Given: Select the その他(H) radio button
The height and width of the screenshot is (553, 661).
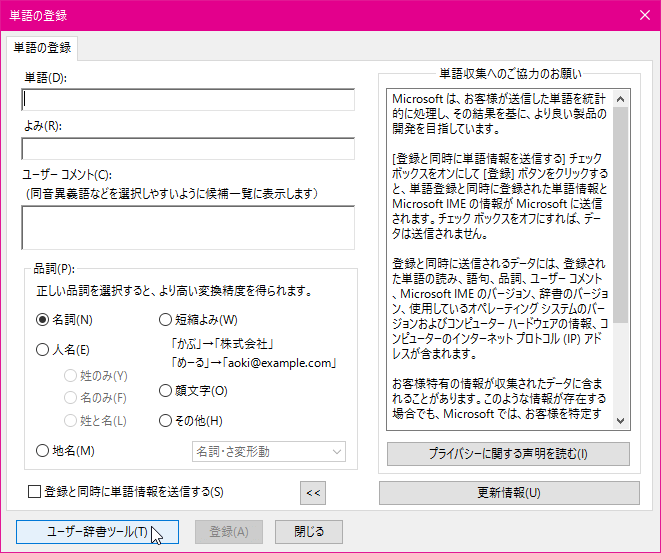Looking at the screenshot, I should pos(165,421).
